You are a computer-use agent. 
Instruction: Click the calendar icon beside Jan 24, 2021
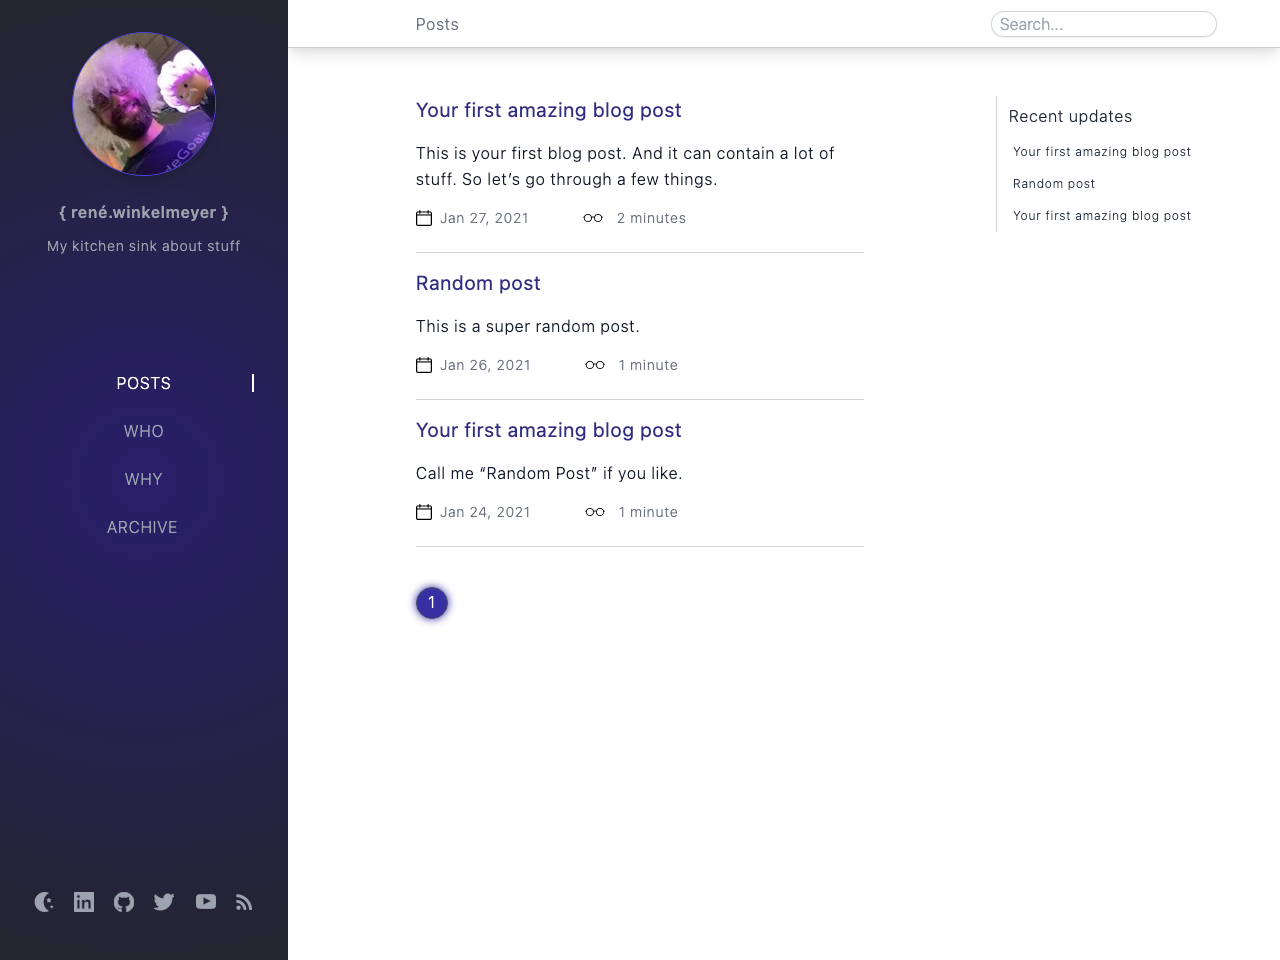pos(425,512)
